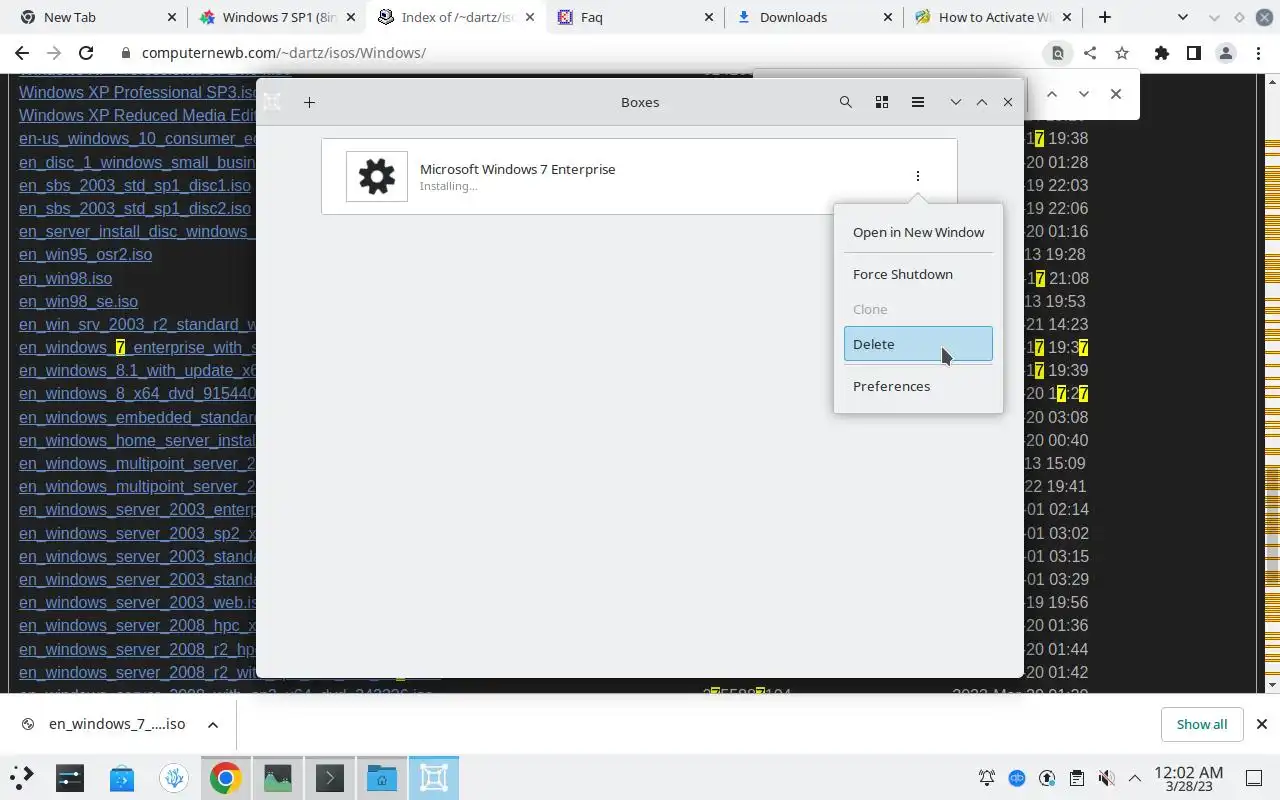Open link en_win98.iso

coord(65,278)
